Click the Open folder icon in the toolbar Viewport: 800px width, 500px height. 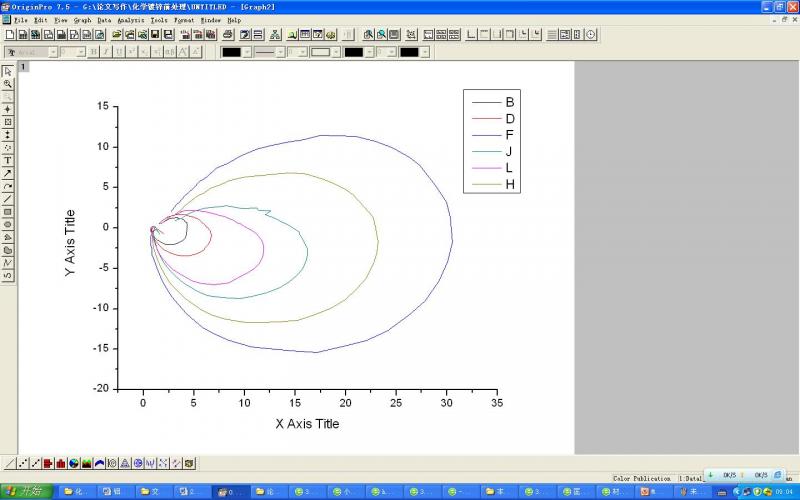pyautogui.click(x=116, y=34)
